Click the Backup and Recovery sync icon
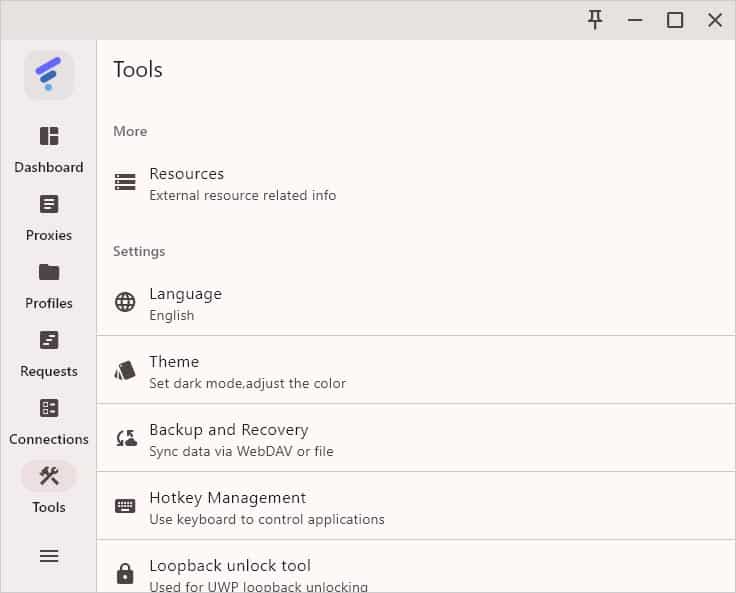Image resolution: width=736 pixels, height=593 pixels. coord(126,438)
